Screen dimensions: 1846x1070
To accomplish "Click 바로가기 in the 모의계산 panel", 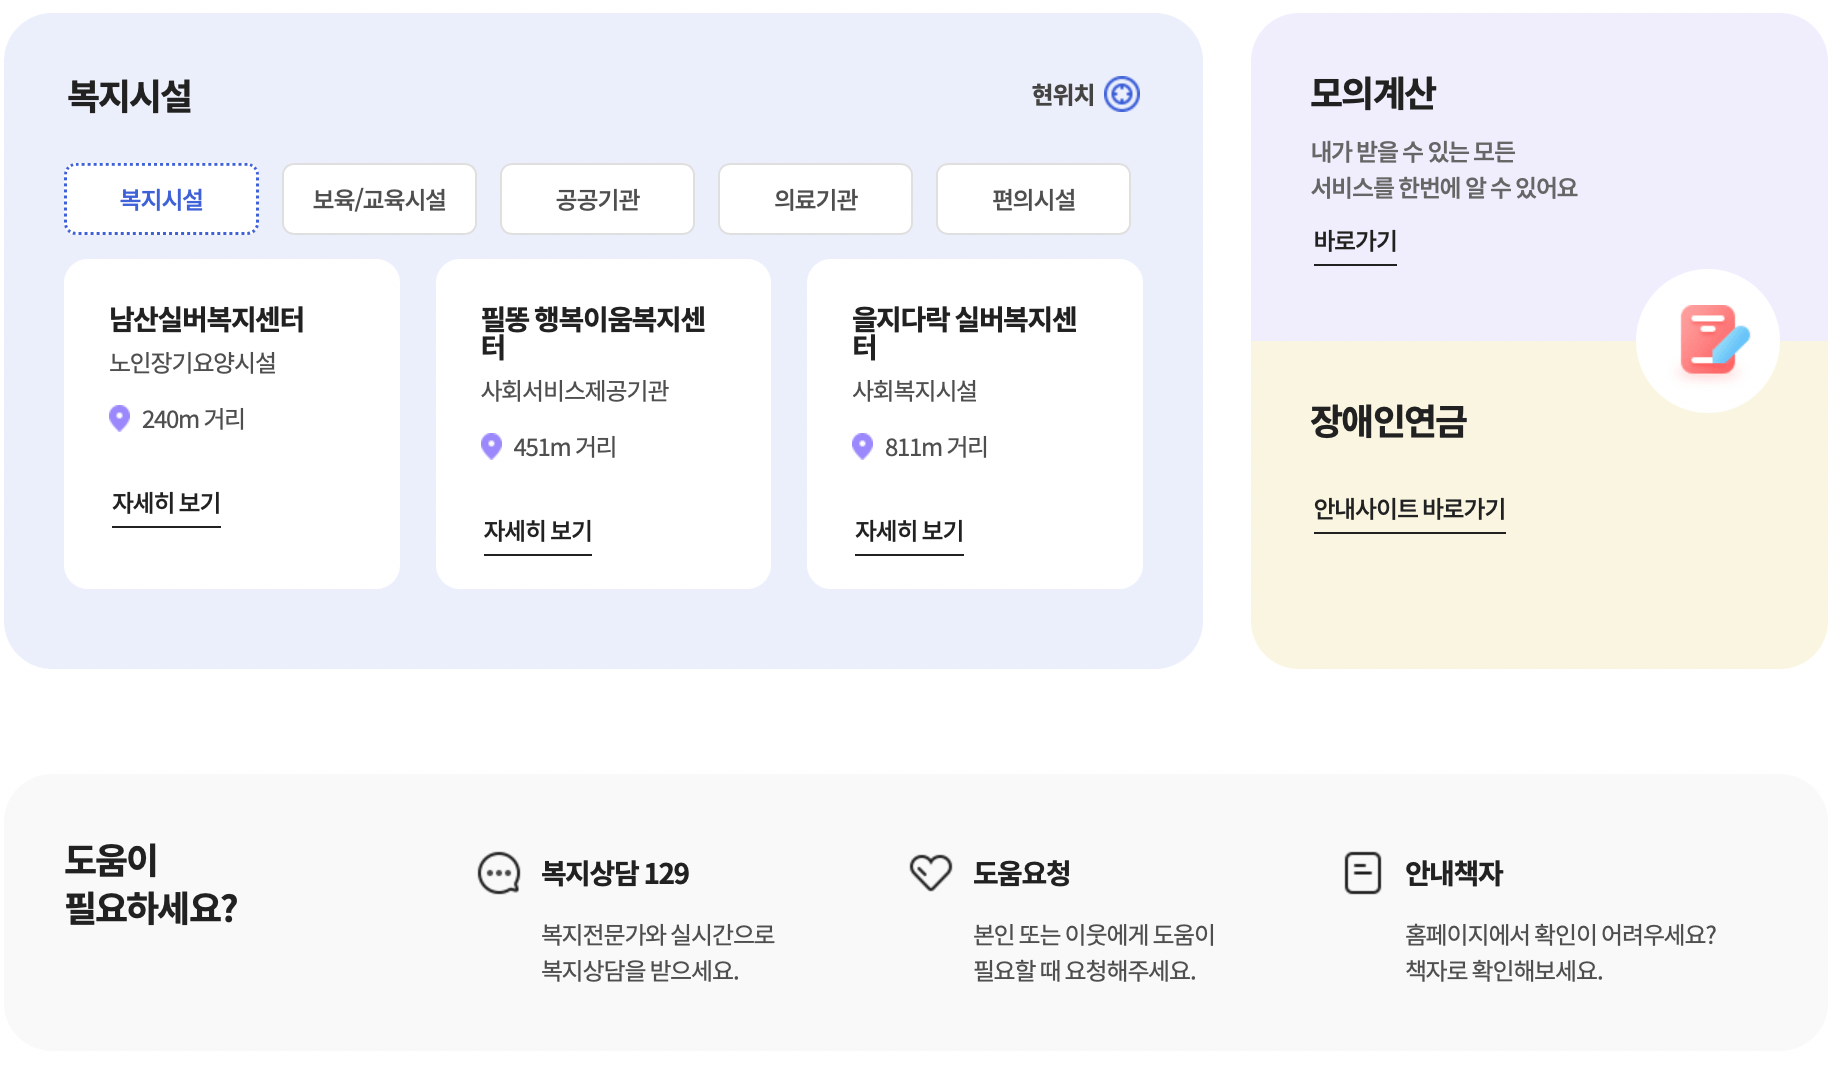I will click(1355, 240).
